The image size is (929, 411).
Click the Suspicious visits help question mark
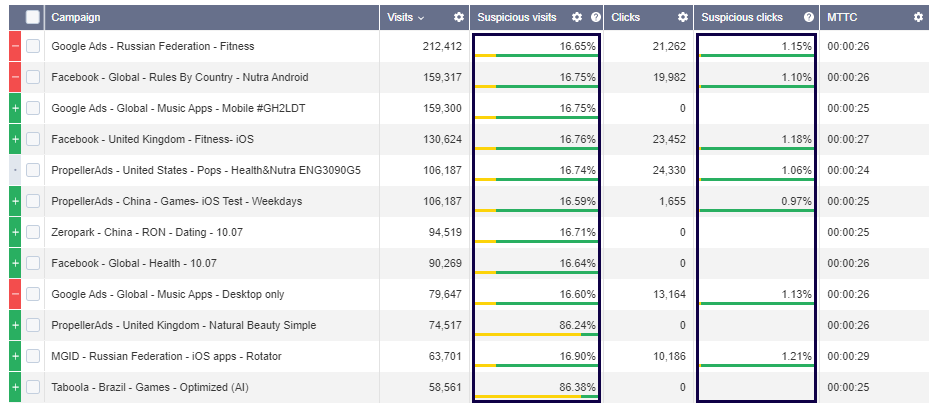pyautogui.click(x=596, y=17)
